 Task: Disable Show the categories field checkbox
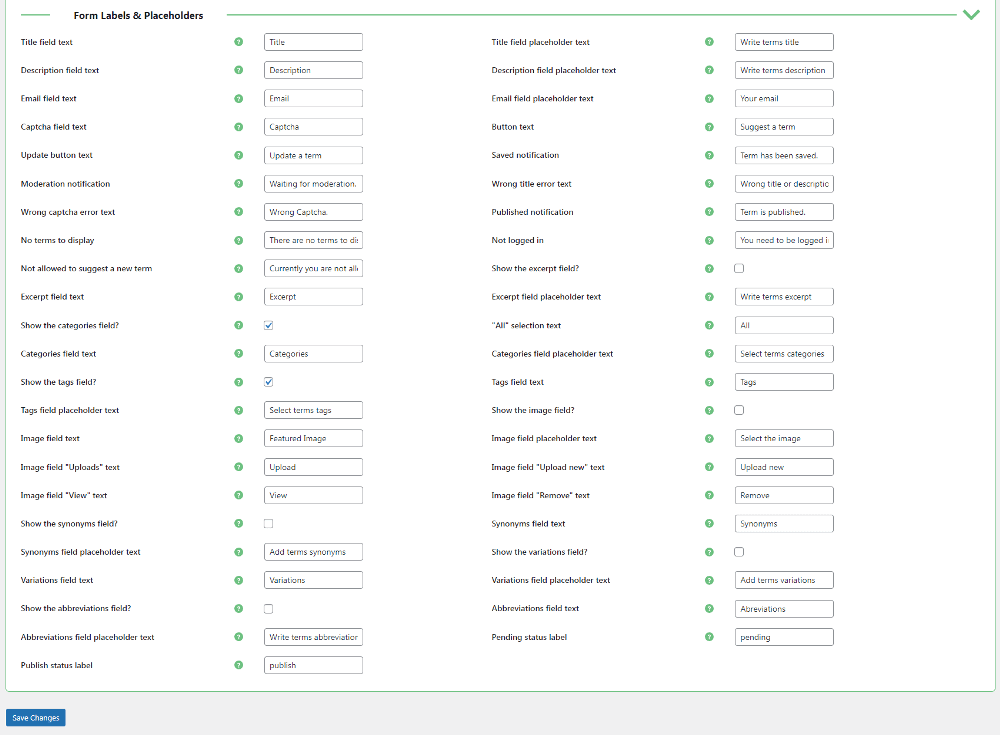269,325
